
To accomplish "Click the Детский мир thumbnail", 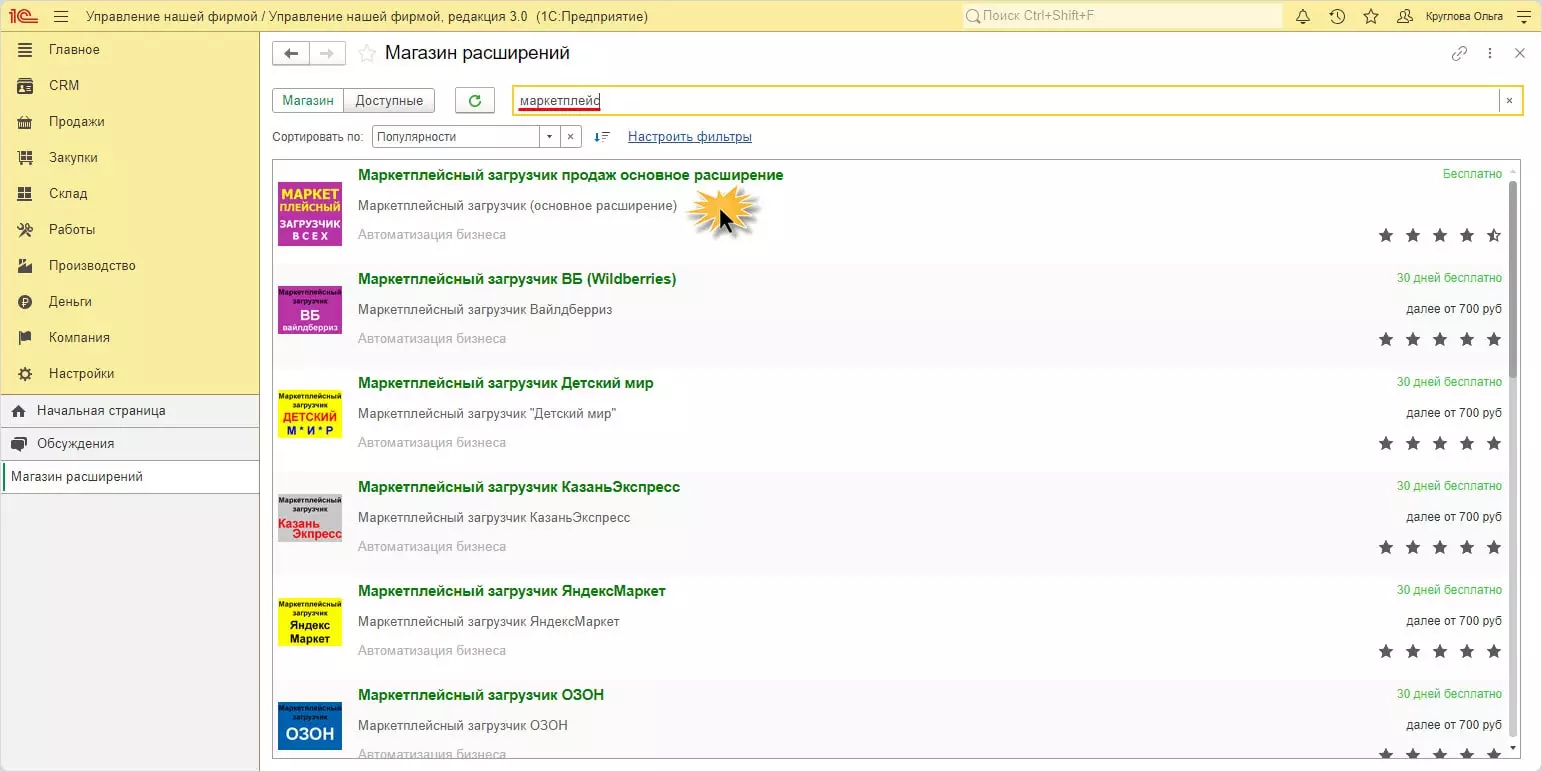I will pos(310,414).
